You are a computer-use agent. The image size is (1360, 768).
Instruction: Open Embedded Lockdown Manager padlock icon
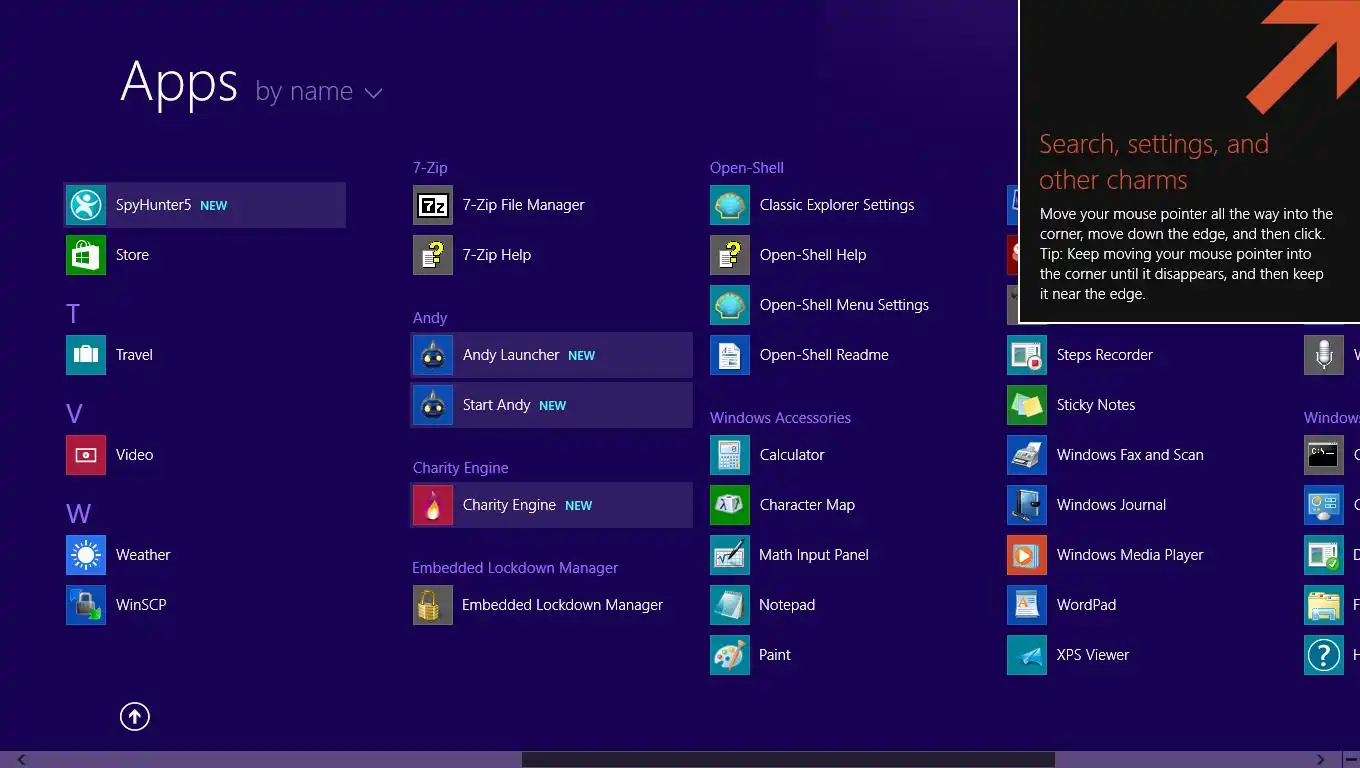[x=433, y=605]
